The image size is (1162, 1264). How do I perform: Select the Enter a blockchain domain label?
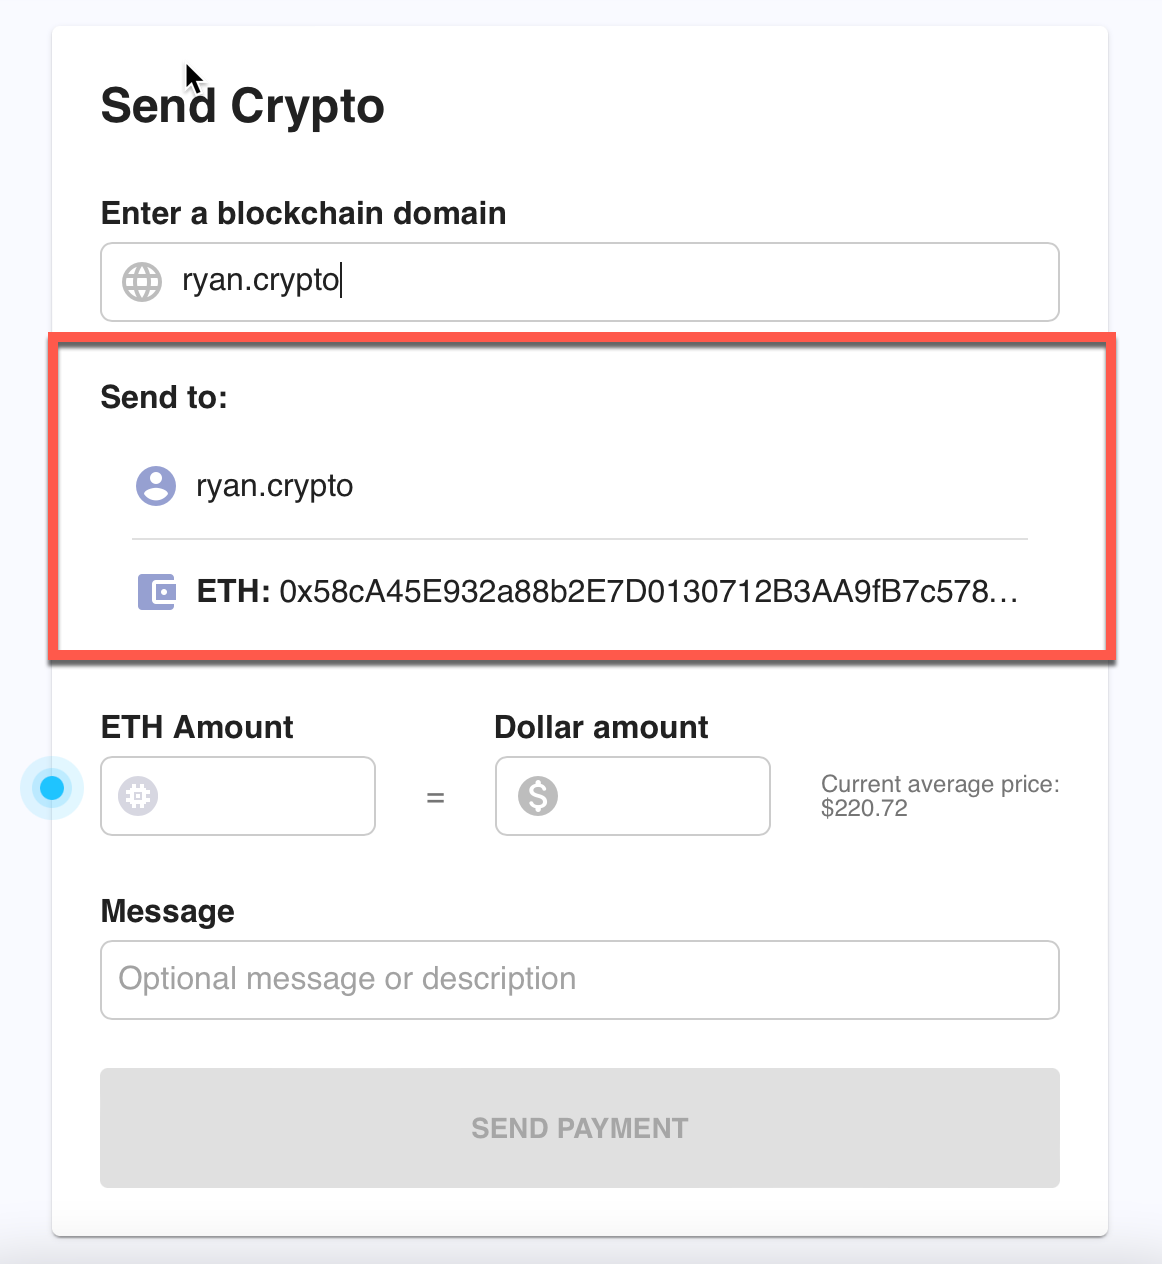click(303, 213)
